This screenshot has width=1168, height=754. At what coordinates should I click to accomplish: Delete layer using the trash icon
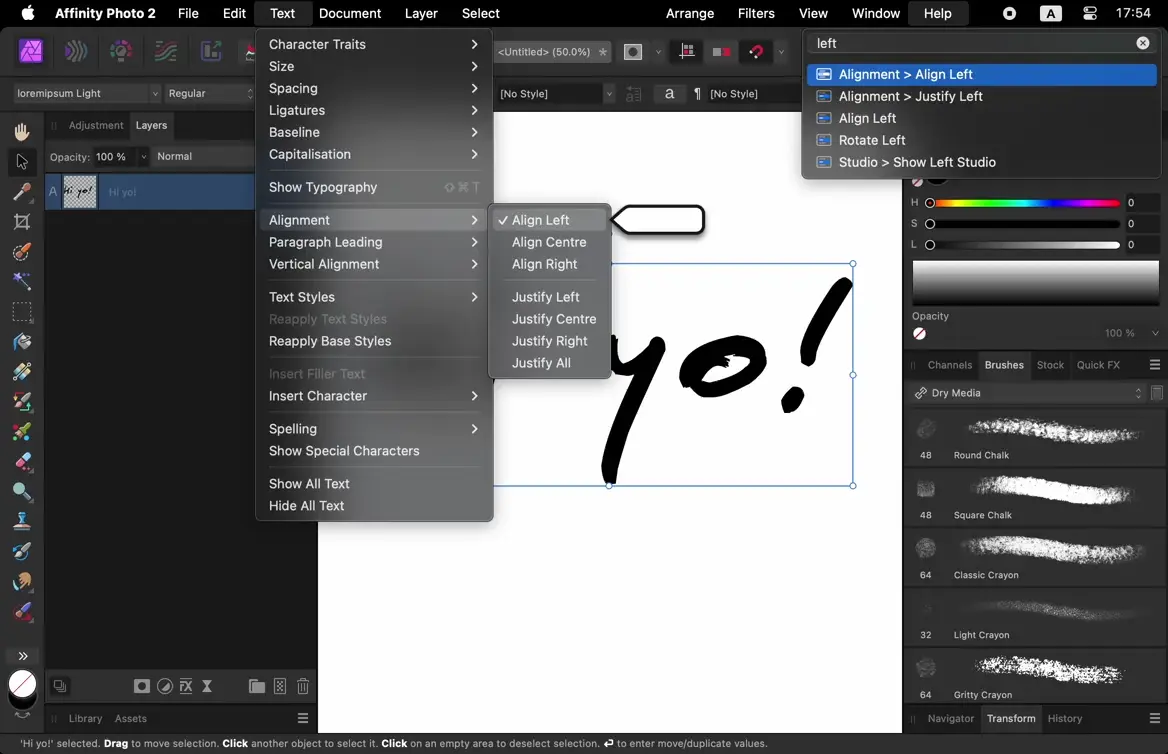click(x=303, y=686)
